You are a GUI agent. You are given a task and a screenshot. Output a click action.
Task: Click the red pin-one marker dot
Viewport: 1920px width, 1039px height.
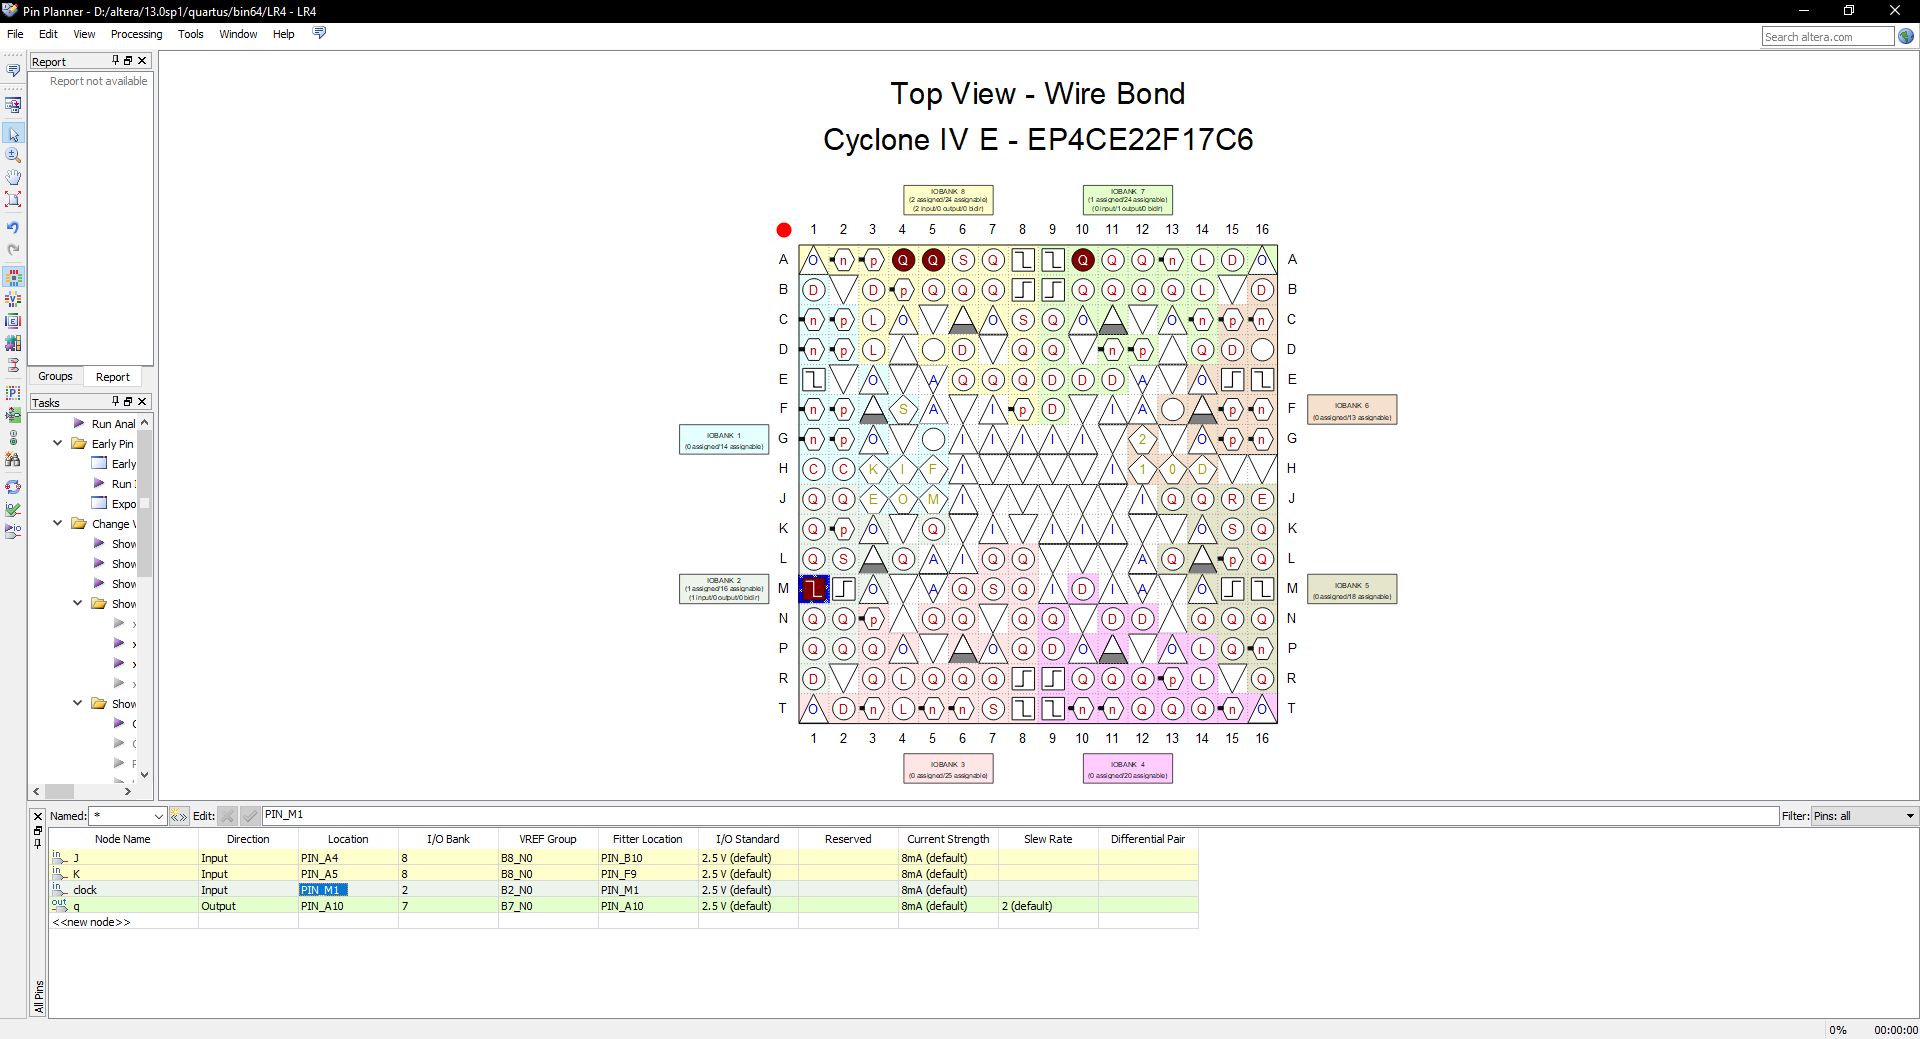point(784,230)
